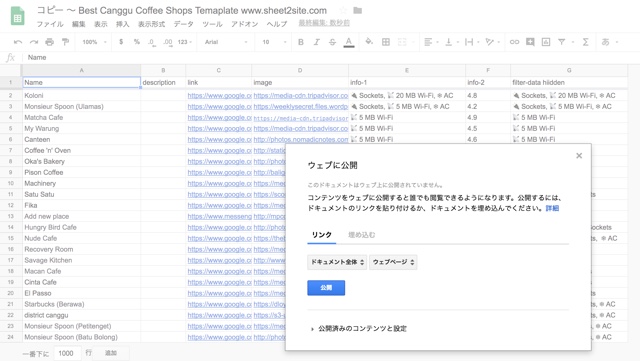Open the ヘルプ menu

coord(277,24)
